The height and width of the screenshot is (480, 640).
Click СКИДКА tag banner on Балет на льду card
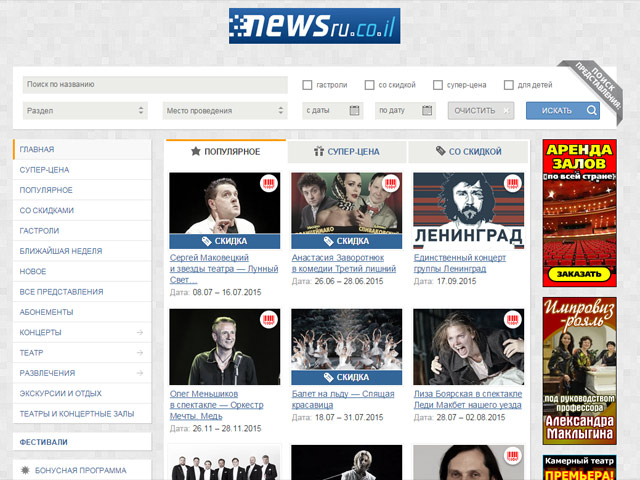(347, 378)
